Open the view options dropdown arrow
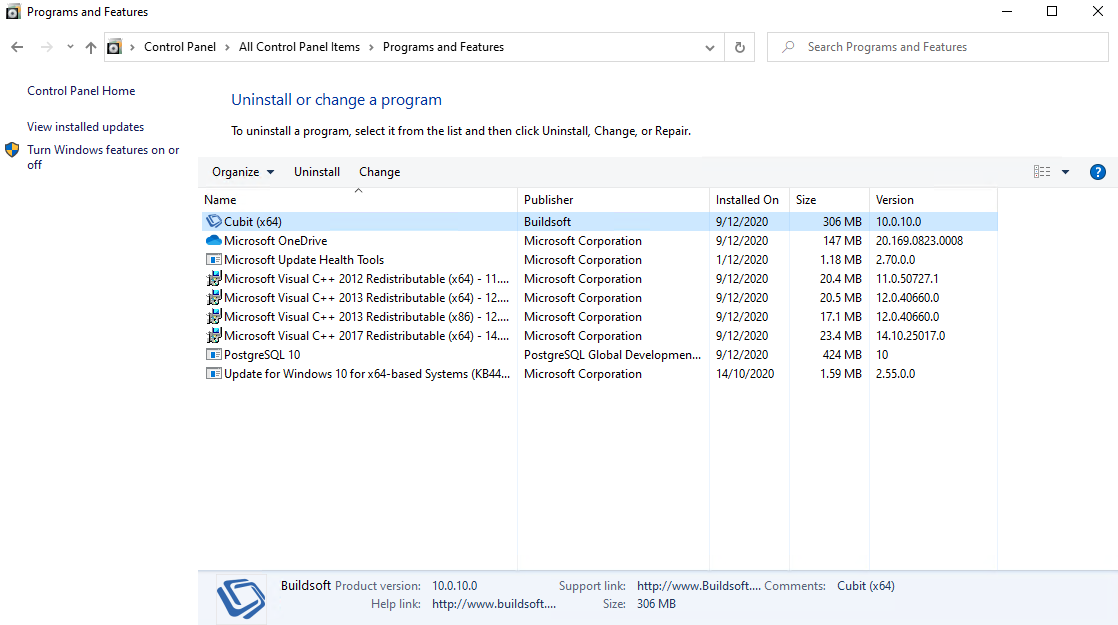This screenshot has height=625, width=1118. 1065,172
